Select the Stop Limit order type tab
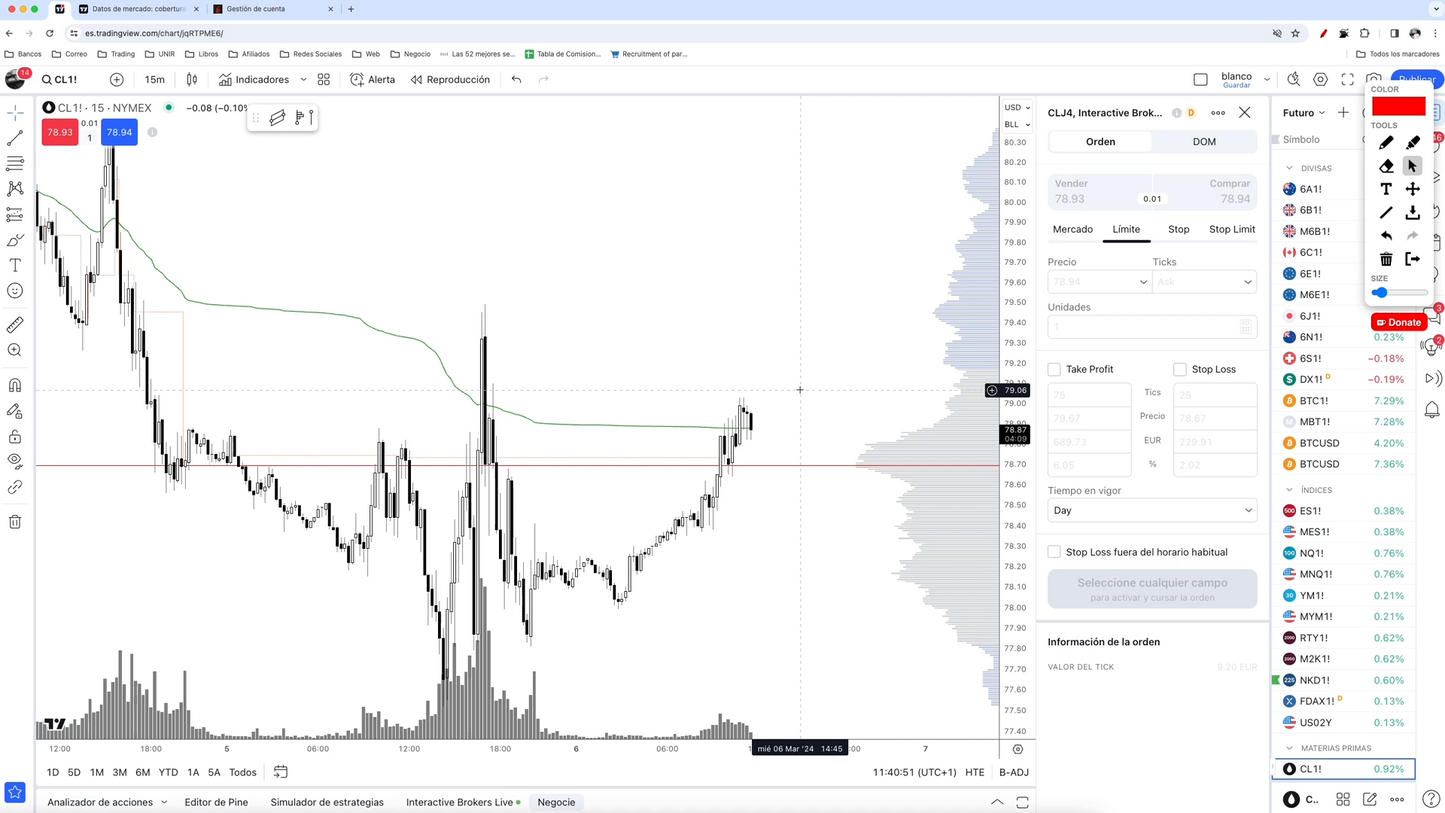Screen dimensions: 1445x813 click(1232, 230)
